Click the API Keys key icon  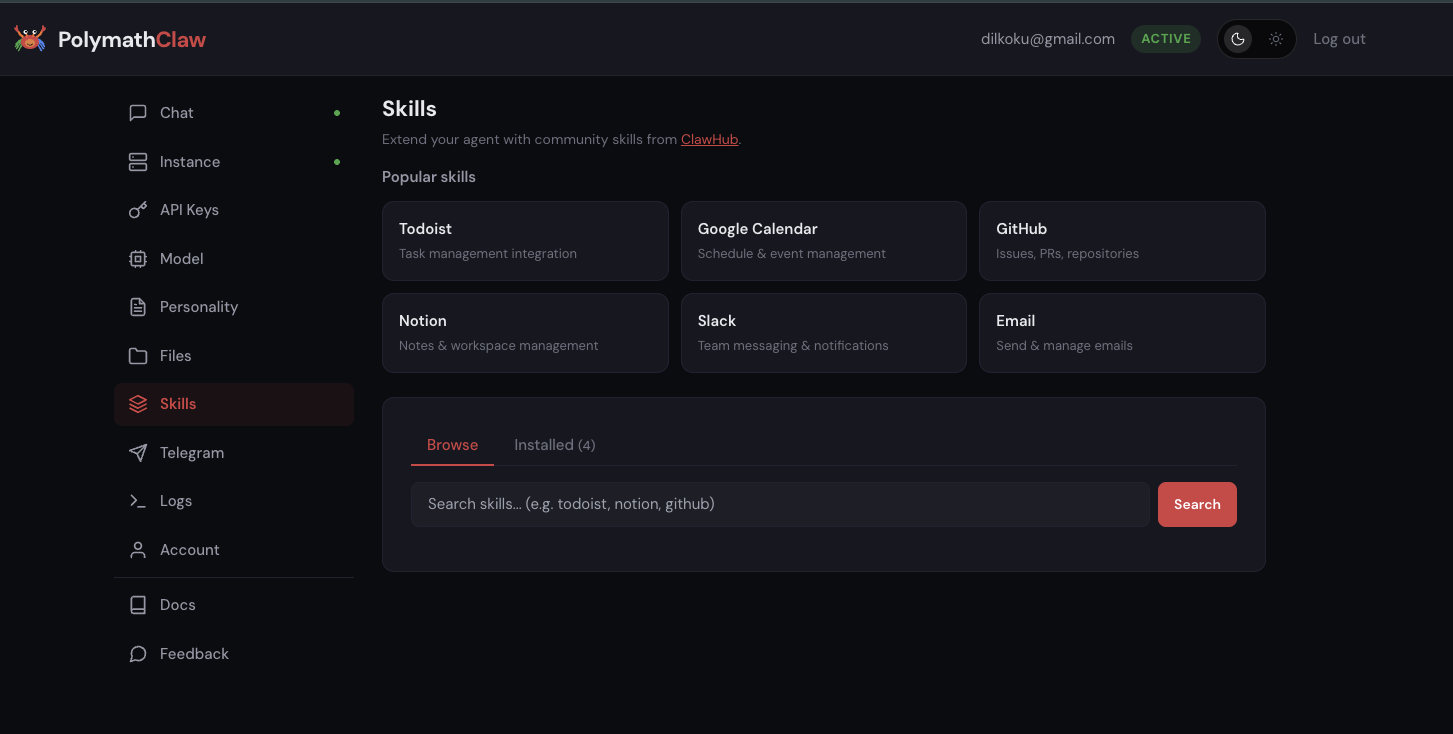[138, 210]
